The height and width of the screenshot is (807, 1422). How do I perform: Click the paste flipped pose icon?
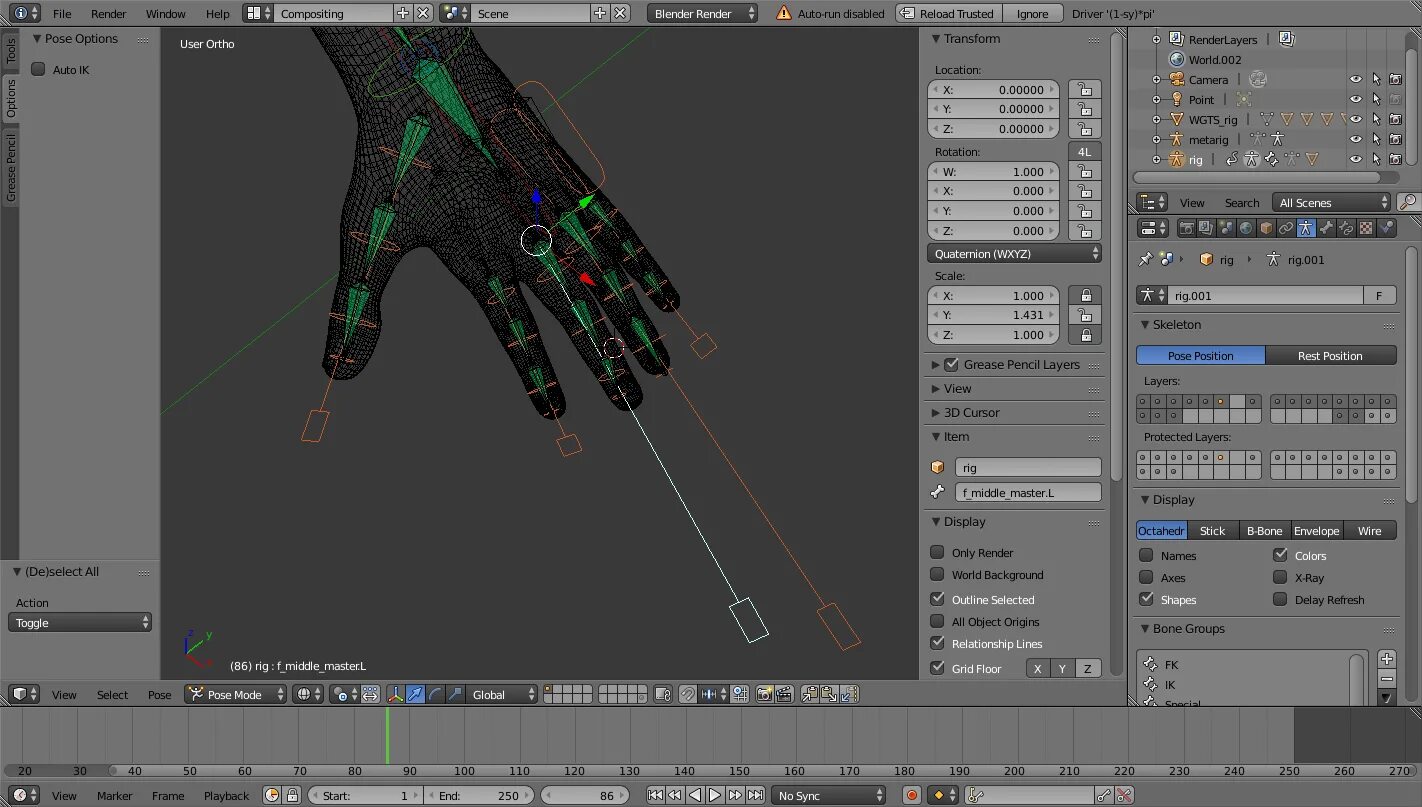[850, 694]
